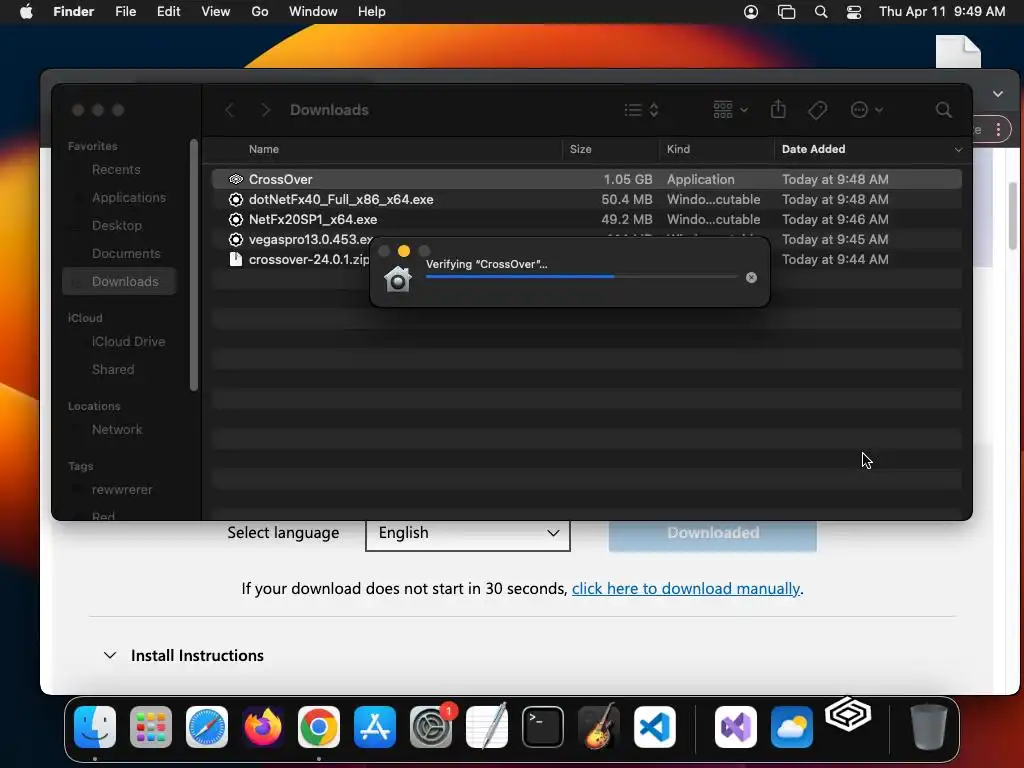The height and width of the screenshot is (768, 1024).
Task: Open the Apple menu
Action: pyautogui.click(x=26, y=12)
